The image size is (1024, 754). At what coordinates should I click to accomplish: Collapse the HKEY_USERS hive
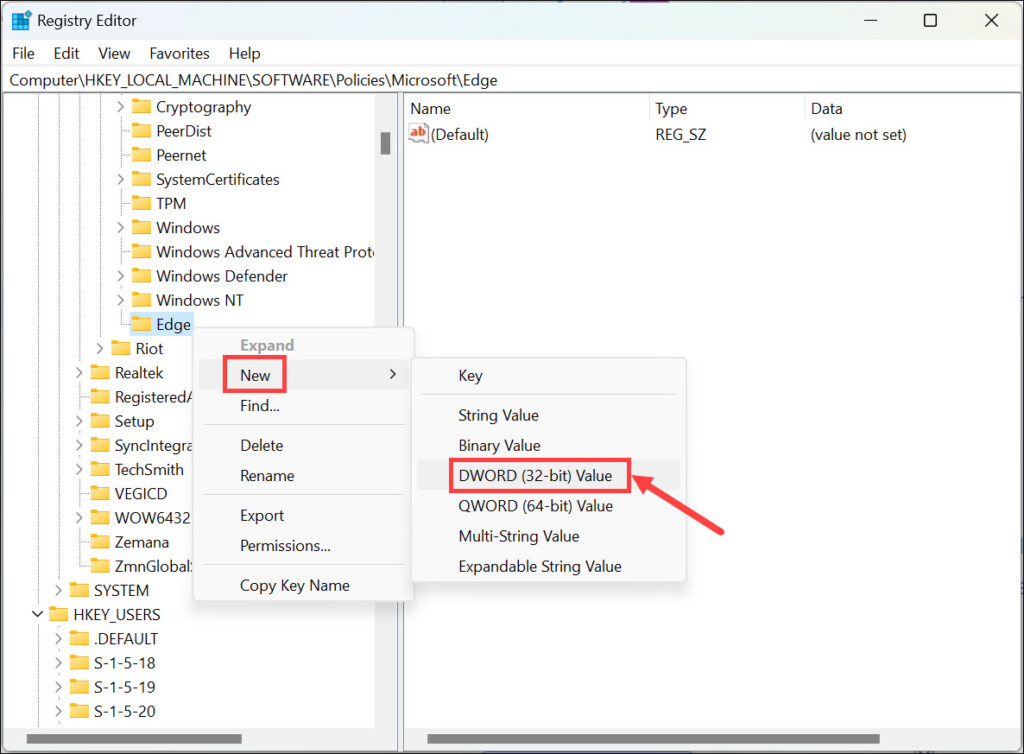[x=38, y=614]
